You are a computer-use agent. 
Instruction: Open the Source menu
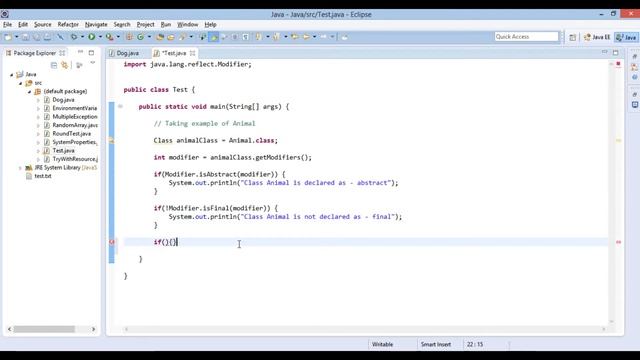click(43, 24)
